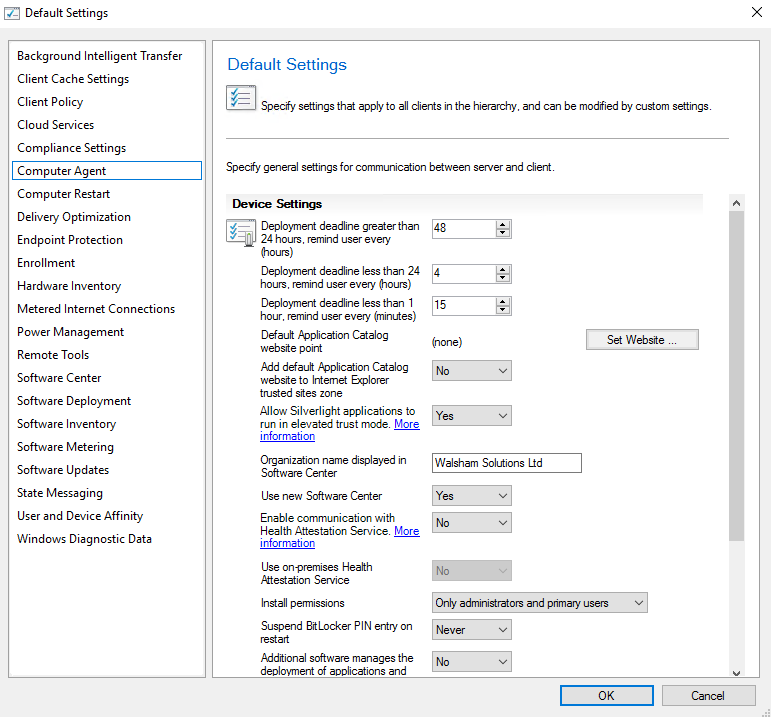
Task: Open User and Device Affinity
Action: (x=80, y=516)
